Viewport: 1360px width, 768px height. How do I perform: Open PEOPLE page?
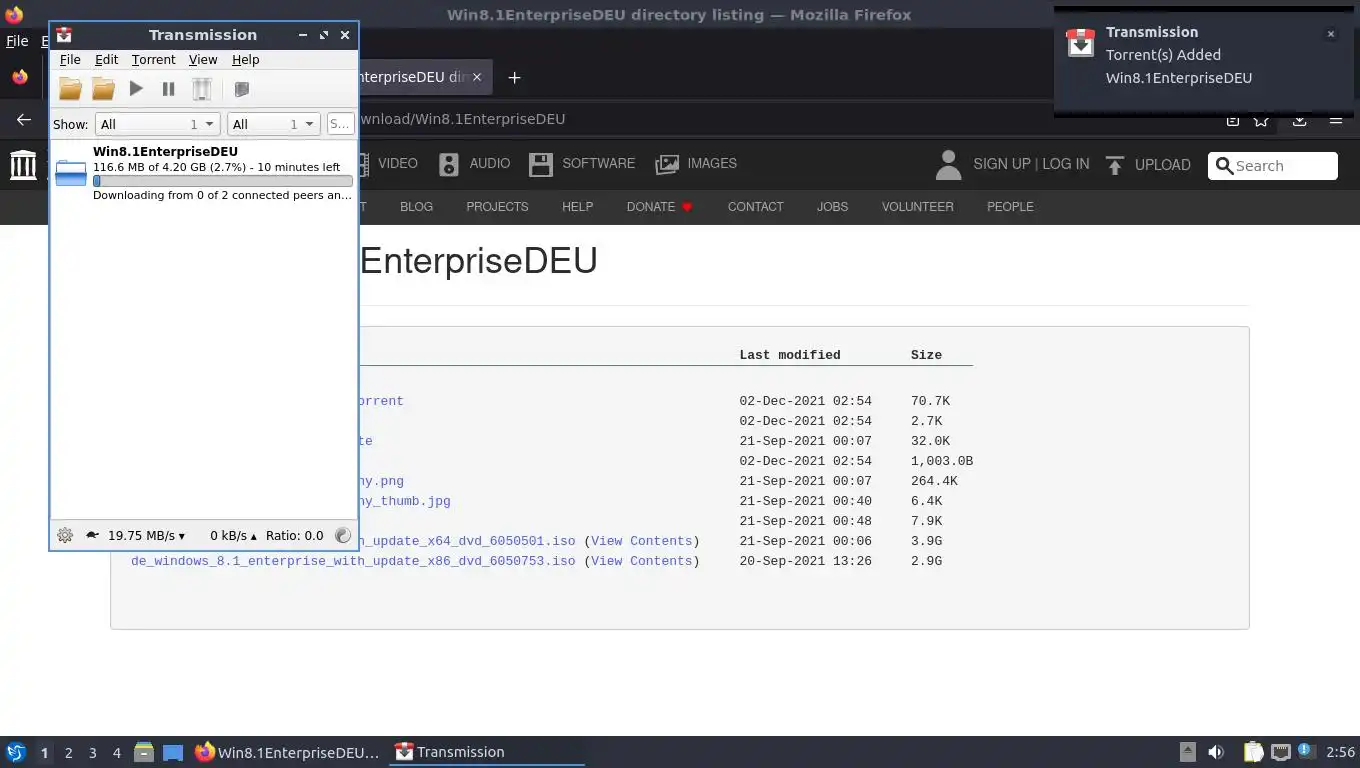pos(1010,207)
